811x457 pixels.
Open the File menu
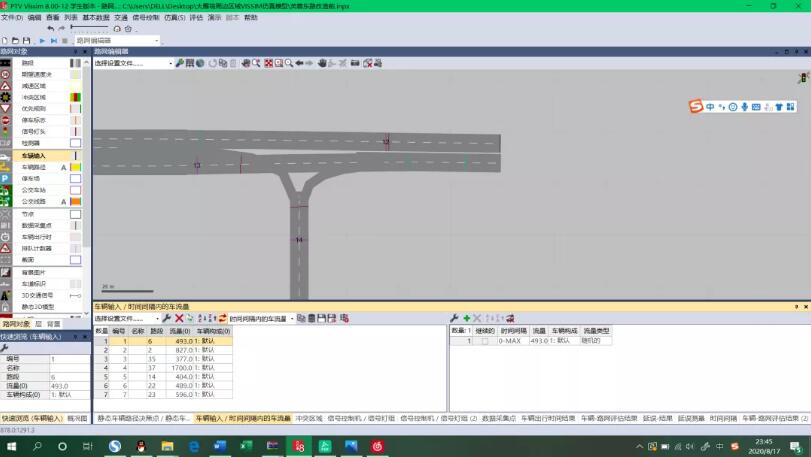pyautogui.click(x=12, y=18)
